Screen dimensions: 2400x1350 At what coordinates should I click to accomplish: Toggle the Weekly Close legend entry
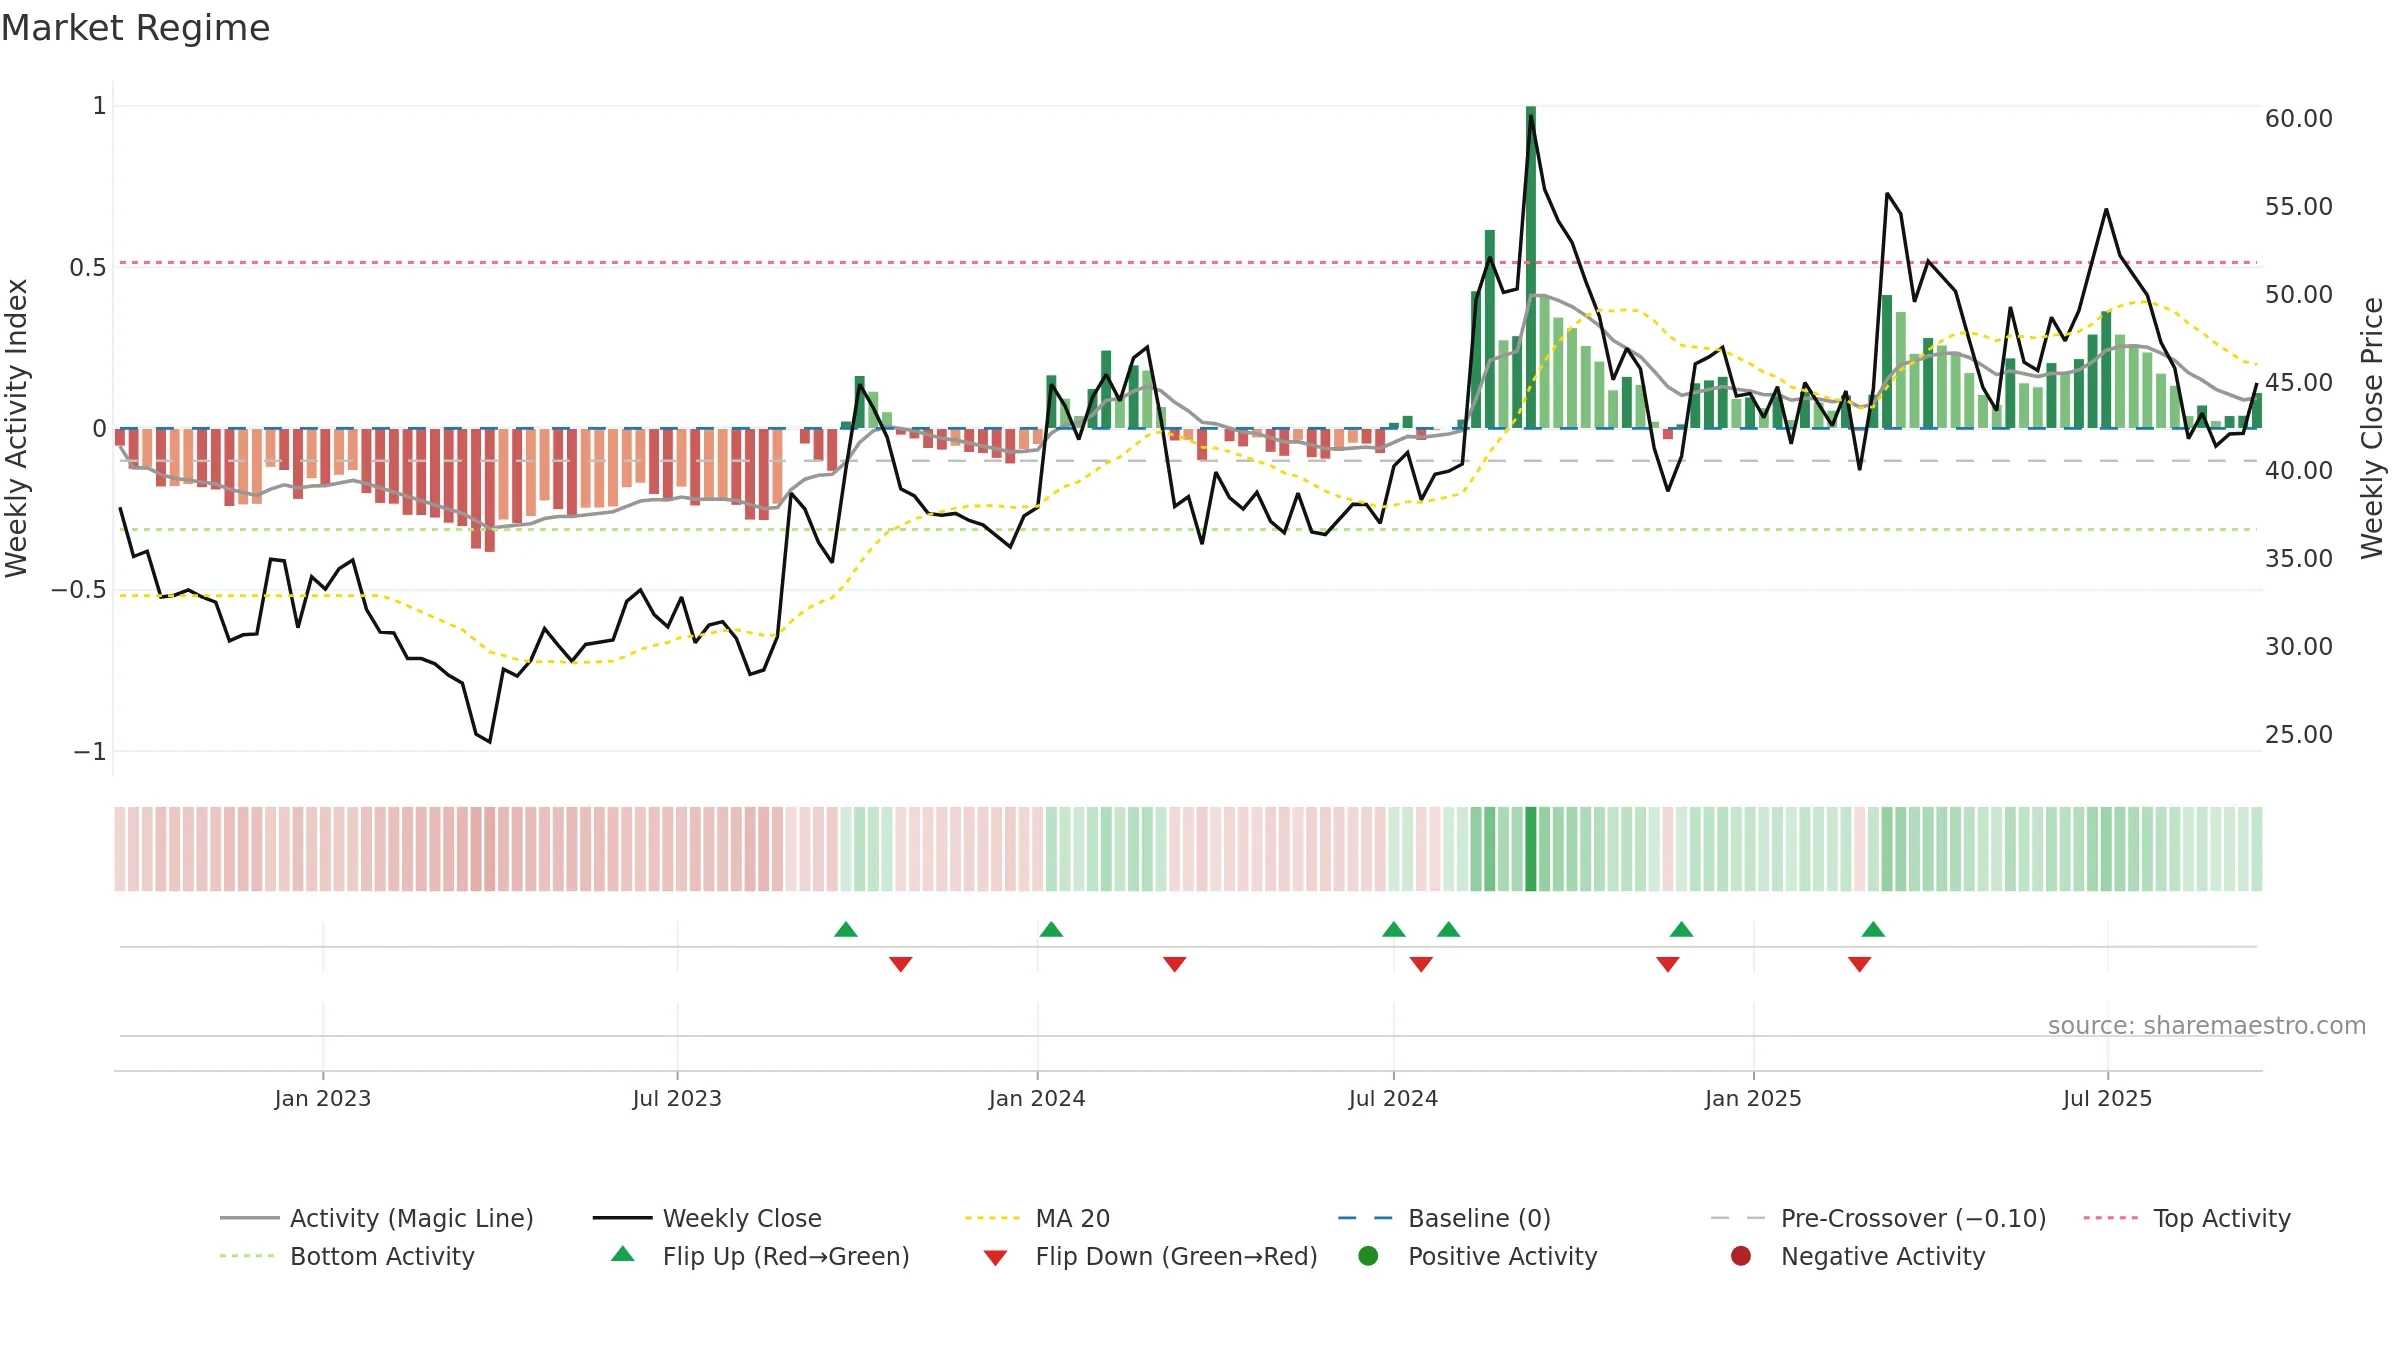click(707, 1218)
